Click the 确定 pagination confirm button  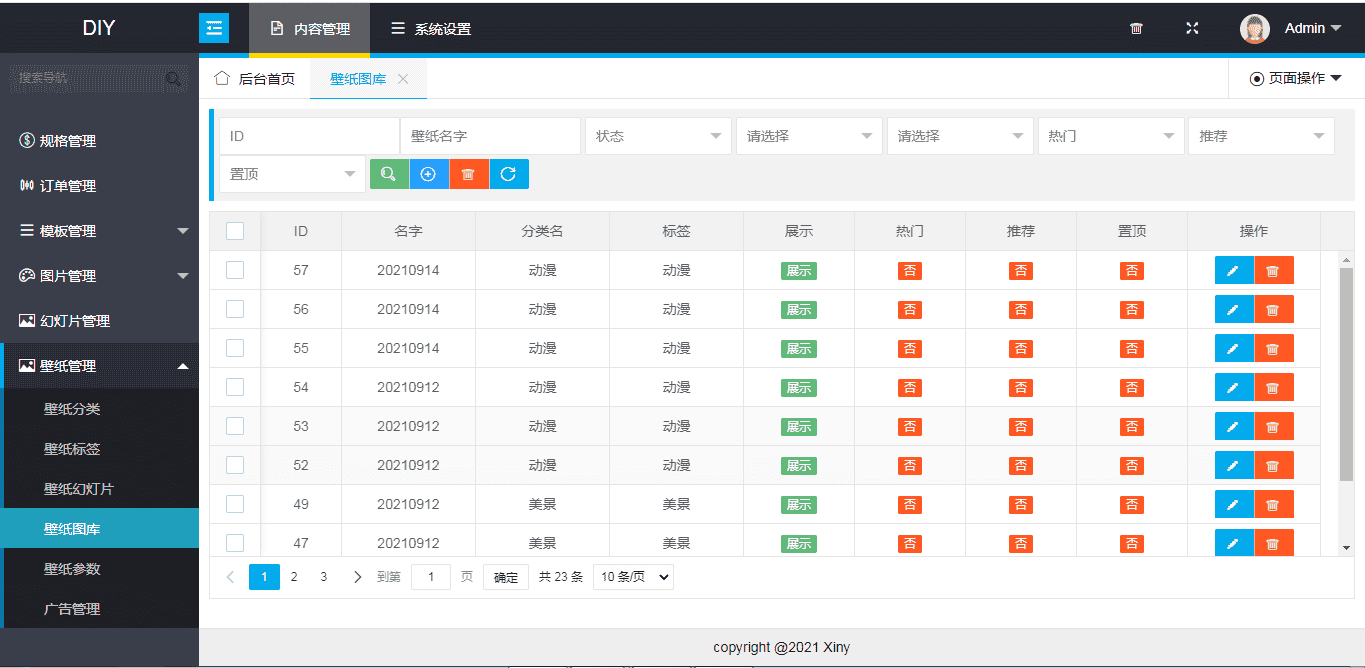[x=506, y=577]
